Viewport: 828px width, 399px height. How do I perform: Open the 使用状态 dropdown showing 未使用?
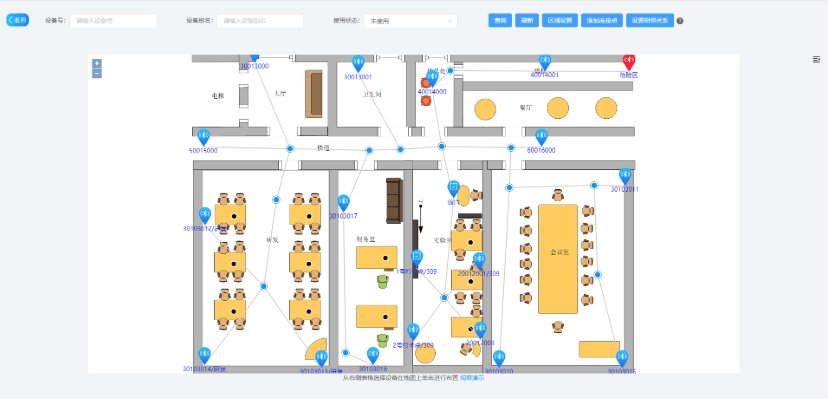[x=410, y=21]
